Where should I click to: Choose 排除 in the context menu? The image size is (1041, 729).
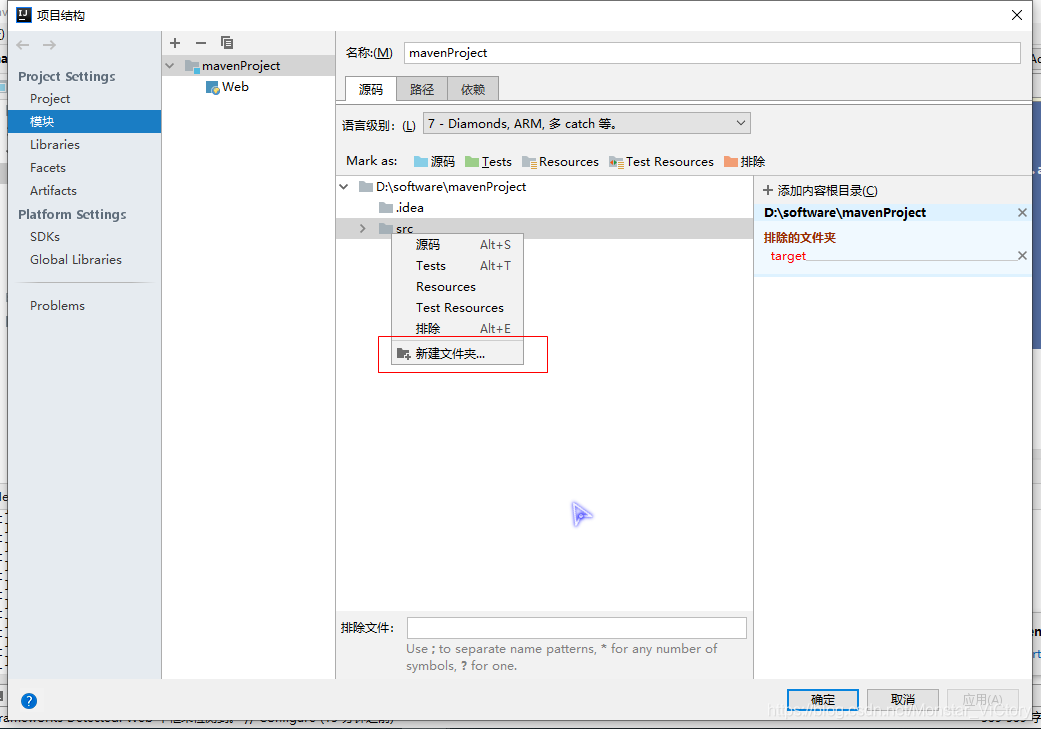pyautogui.click(x=458, y=329)
